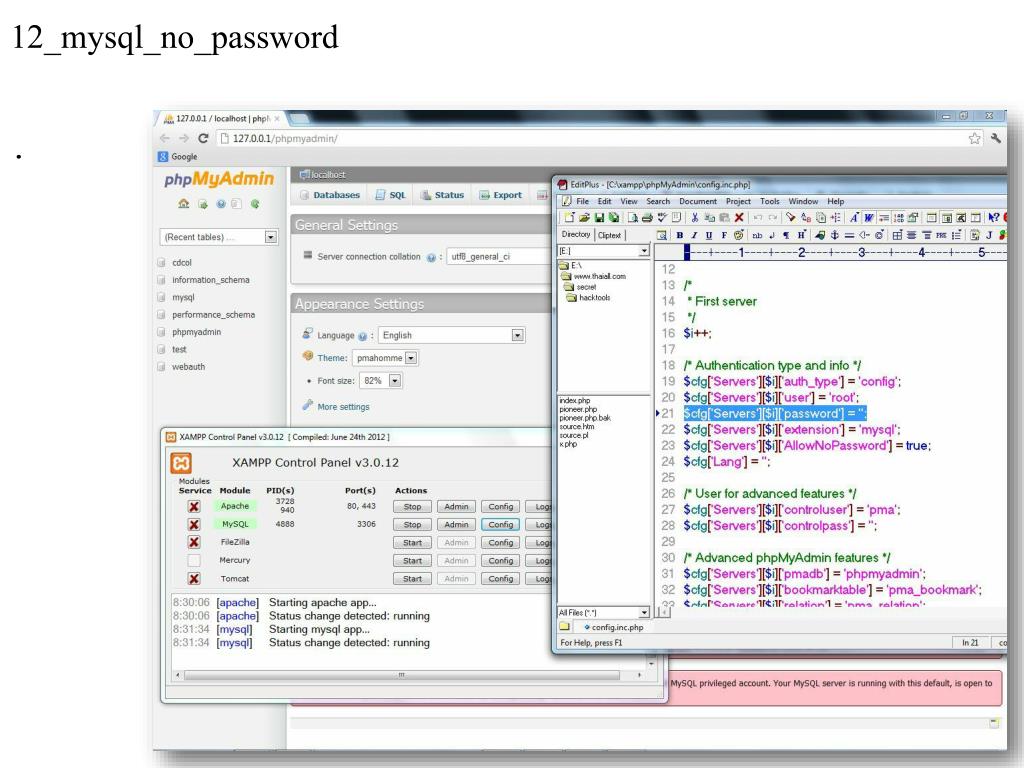Screen dimensions: 1024x768
Task: Open the mysql database in the sidebar
Action: [x=184, y=297]
